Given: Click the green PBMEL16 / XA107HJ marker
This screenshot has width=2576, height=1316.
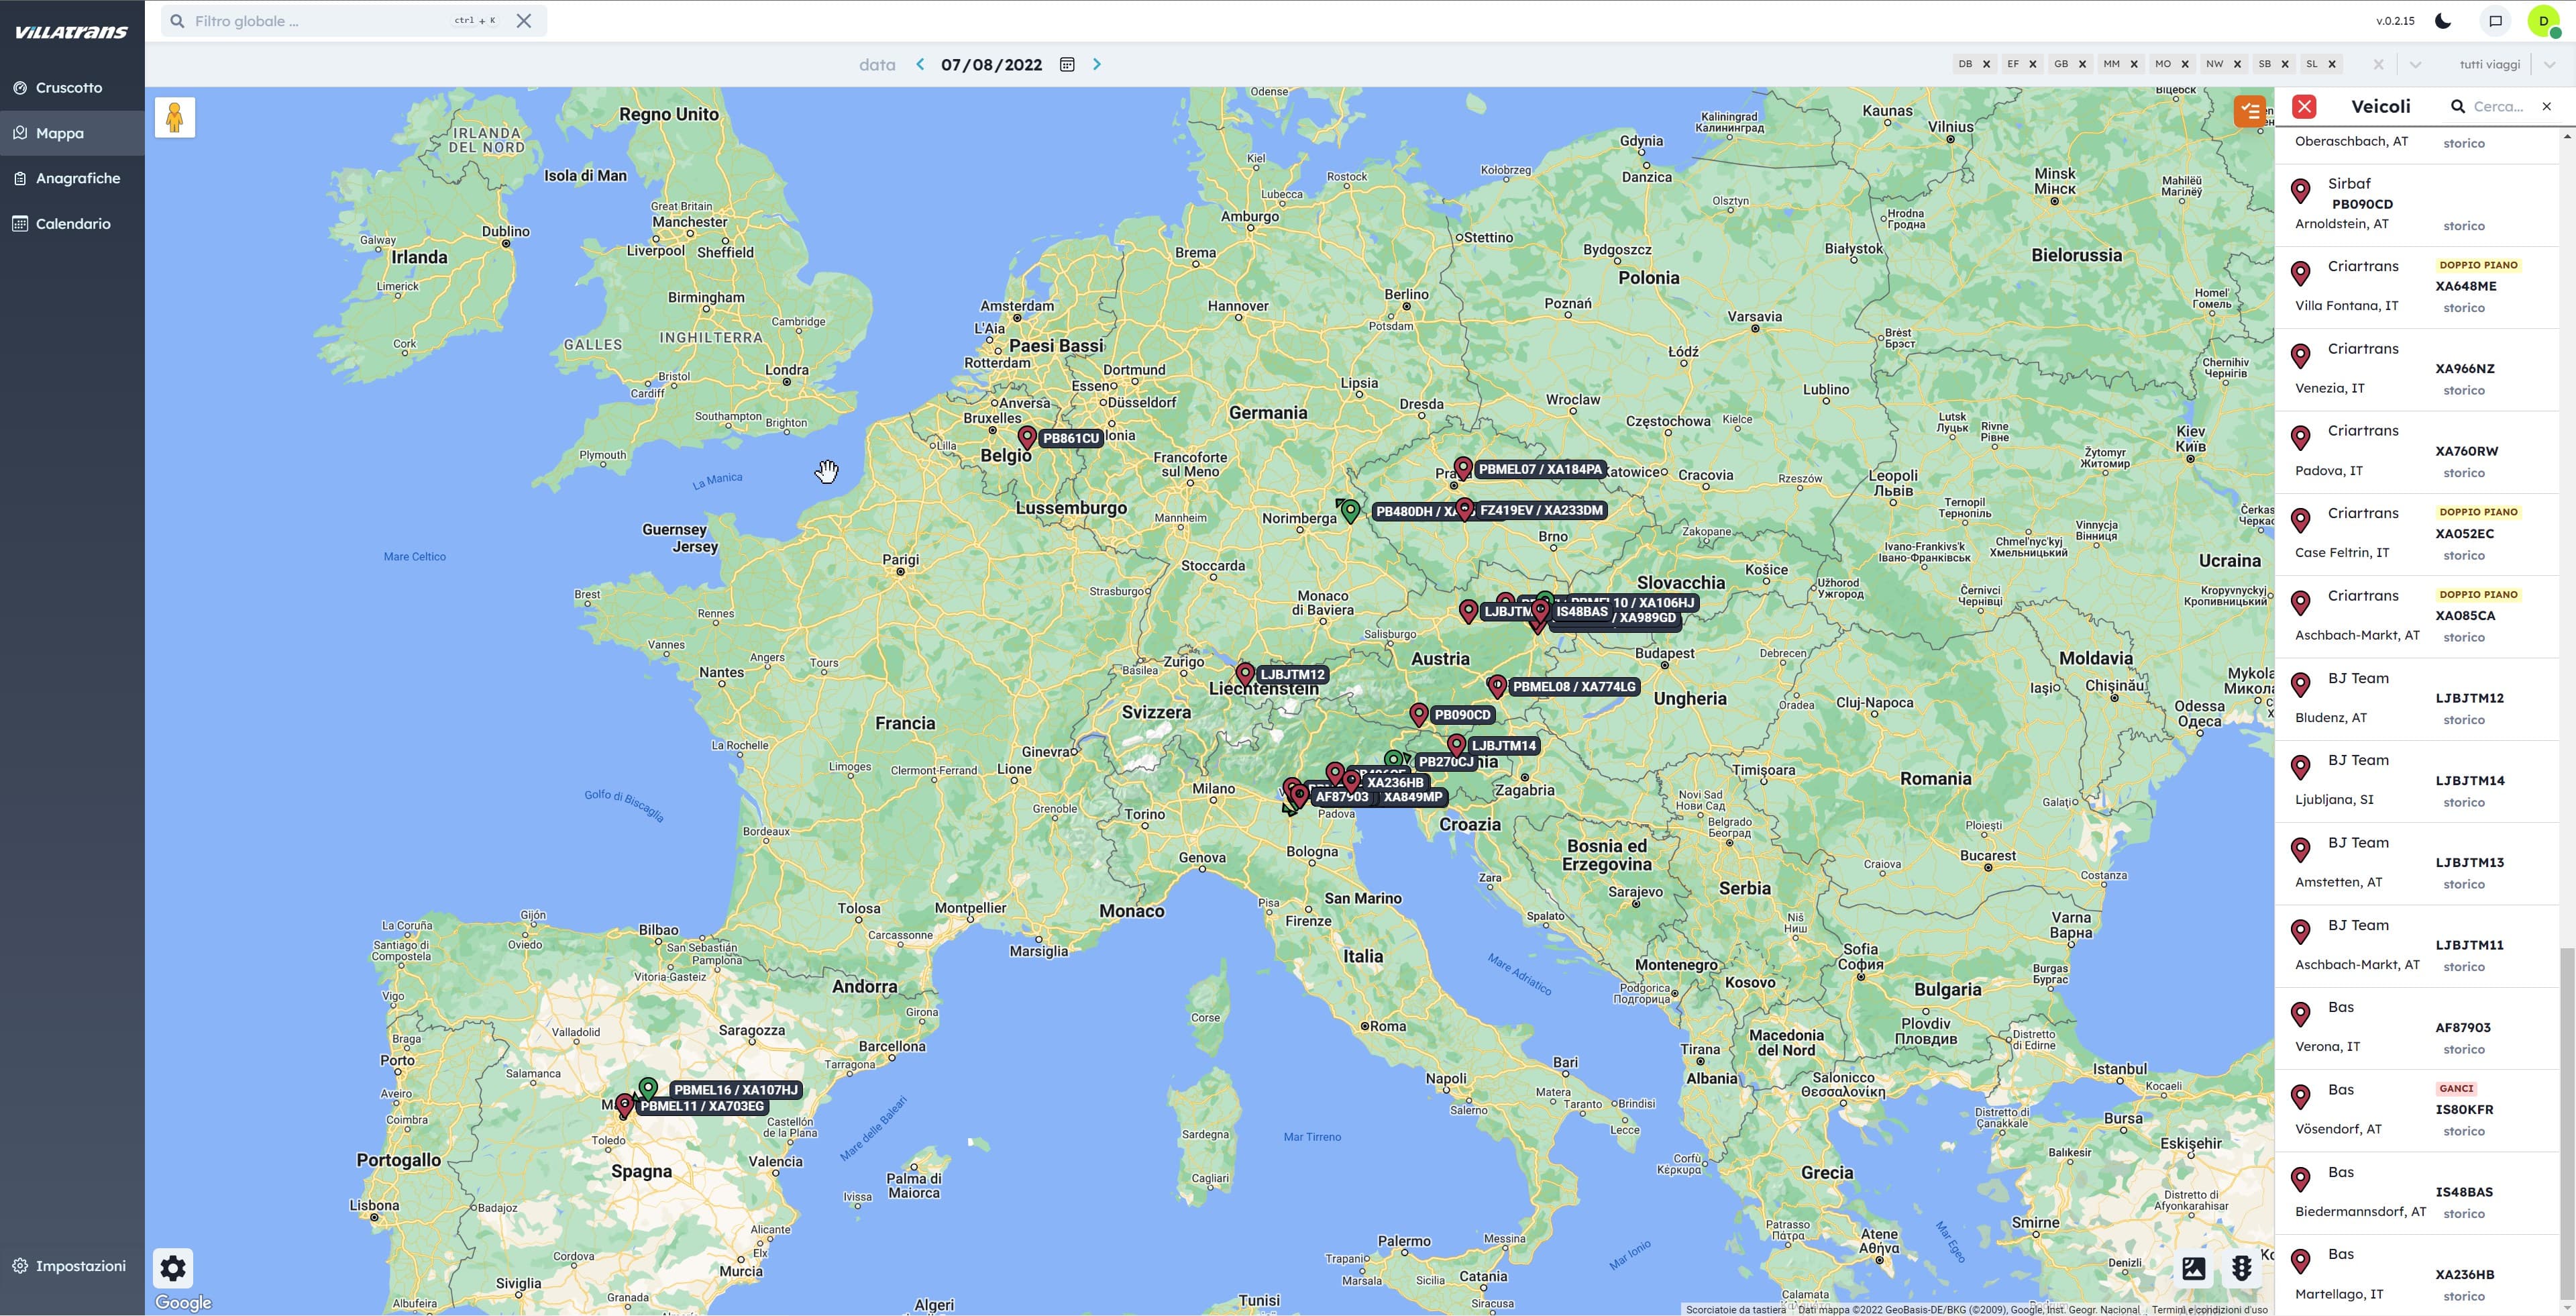Looking at the screenshot, I should 648,1088.
